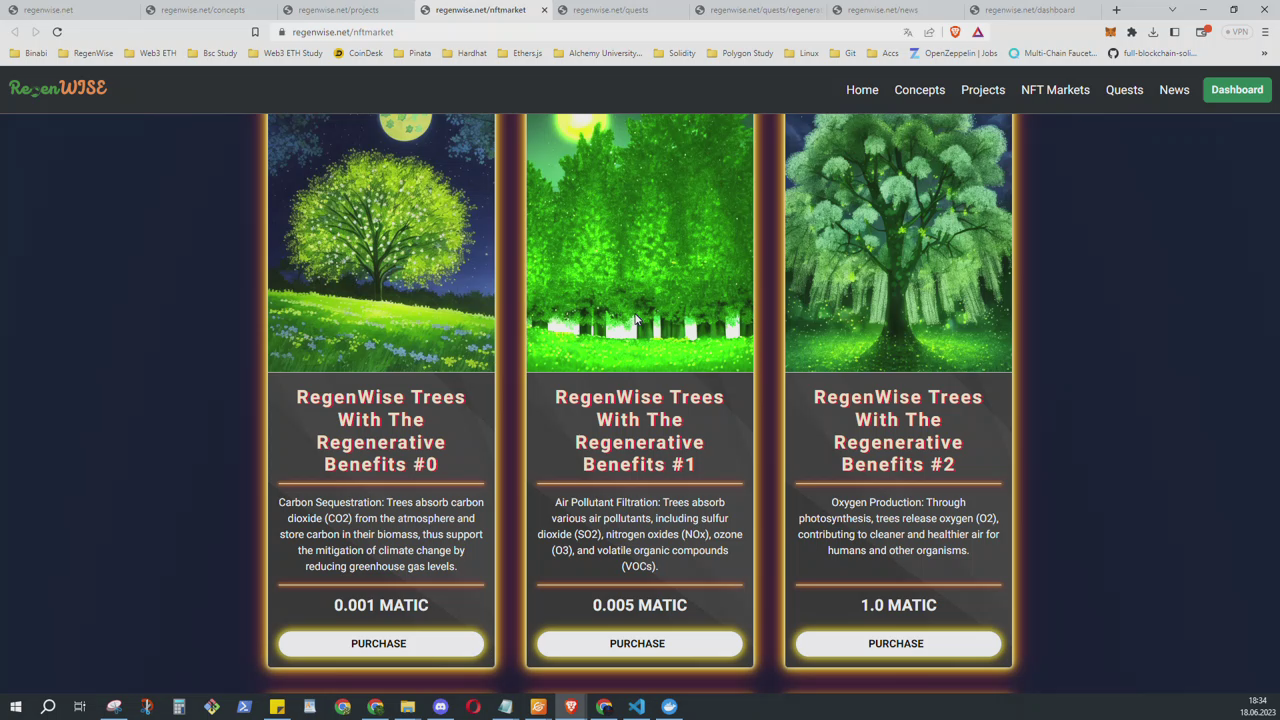Open Visual Studio Code from the taskbar
1280x720 pixels.
tap(636, 707)
